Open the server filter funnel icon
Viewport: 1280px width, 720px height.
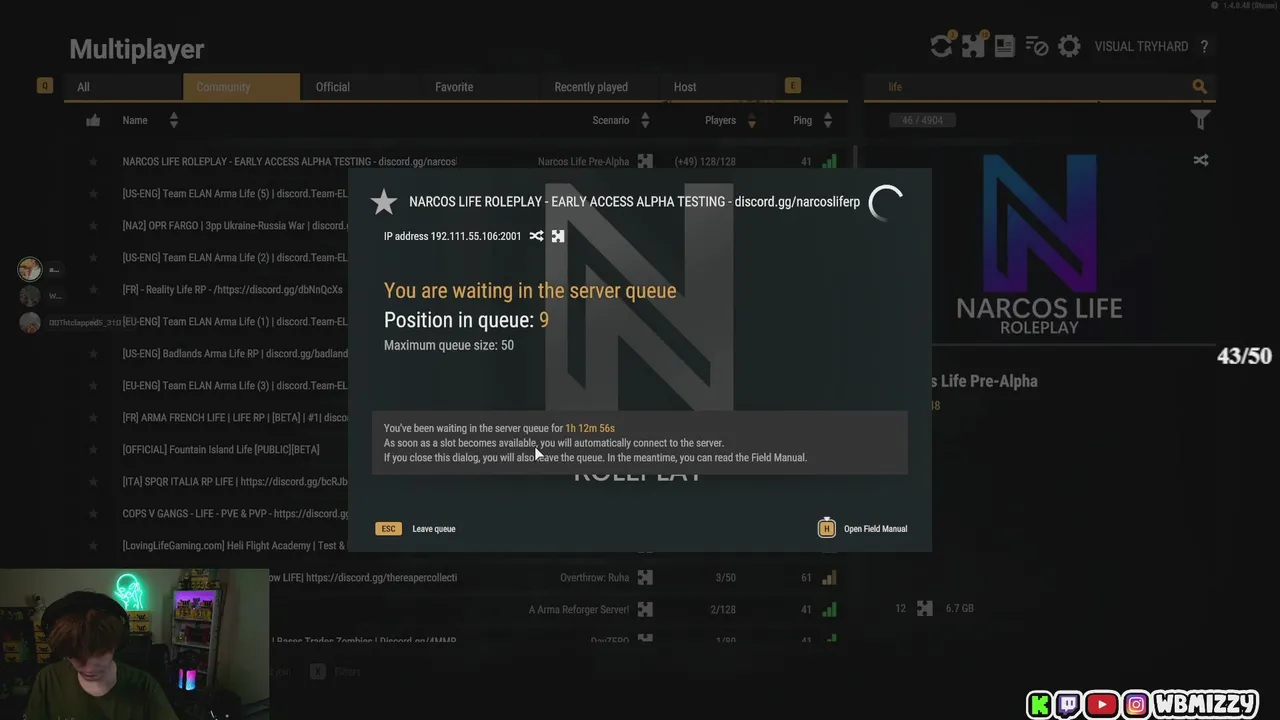click(x=1201, y=120)
